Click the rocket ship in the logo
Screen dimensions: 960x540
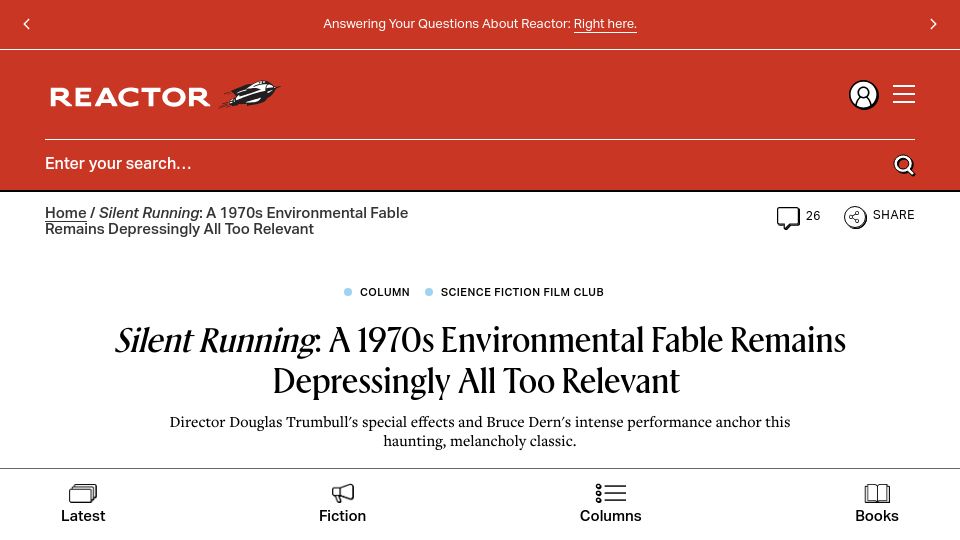[251, 94]
